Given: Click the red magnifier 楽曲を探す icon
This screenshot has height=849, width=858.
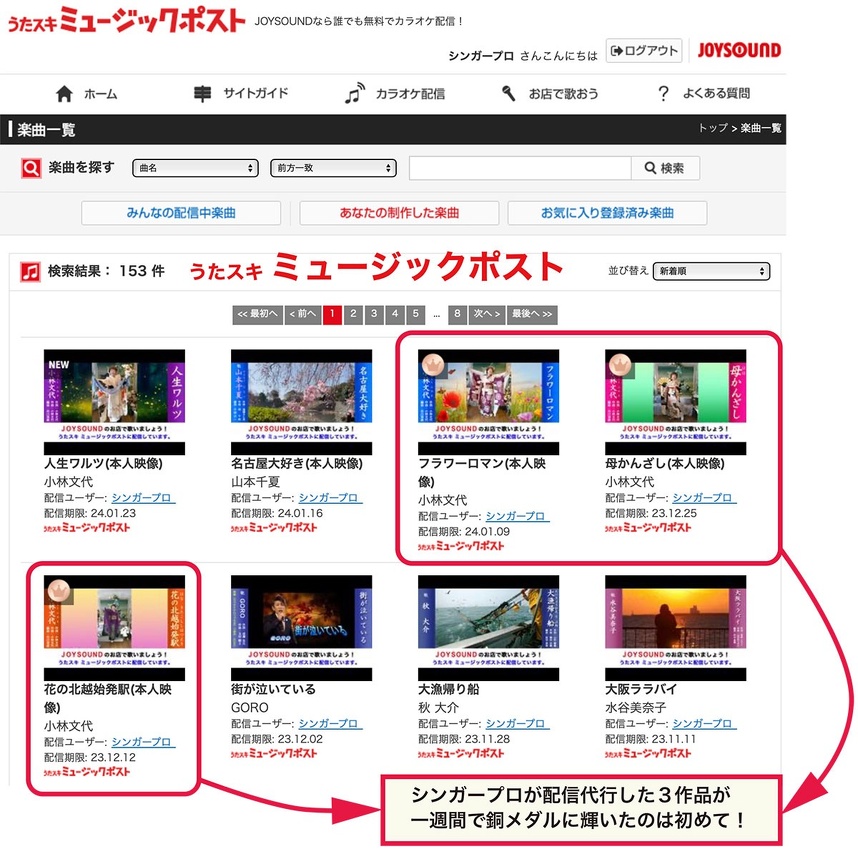Looking at the screenshot, I should (31, 168).
